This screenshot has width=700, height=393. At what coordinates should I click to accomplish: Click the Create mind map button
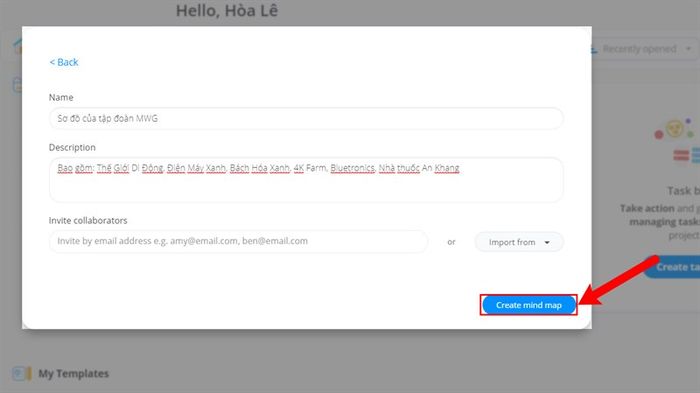point(529,305)
